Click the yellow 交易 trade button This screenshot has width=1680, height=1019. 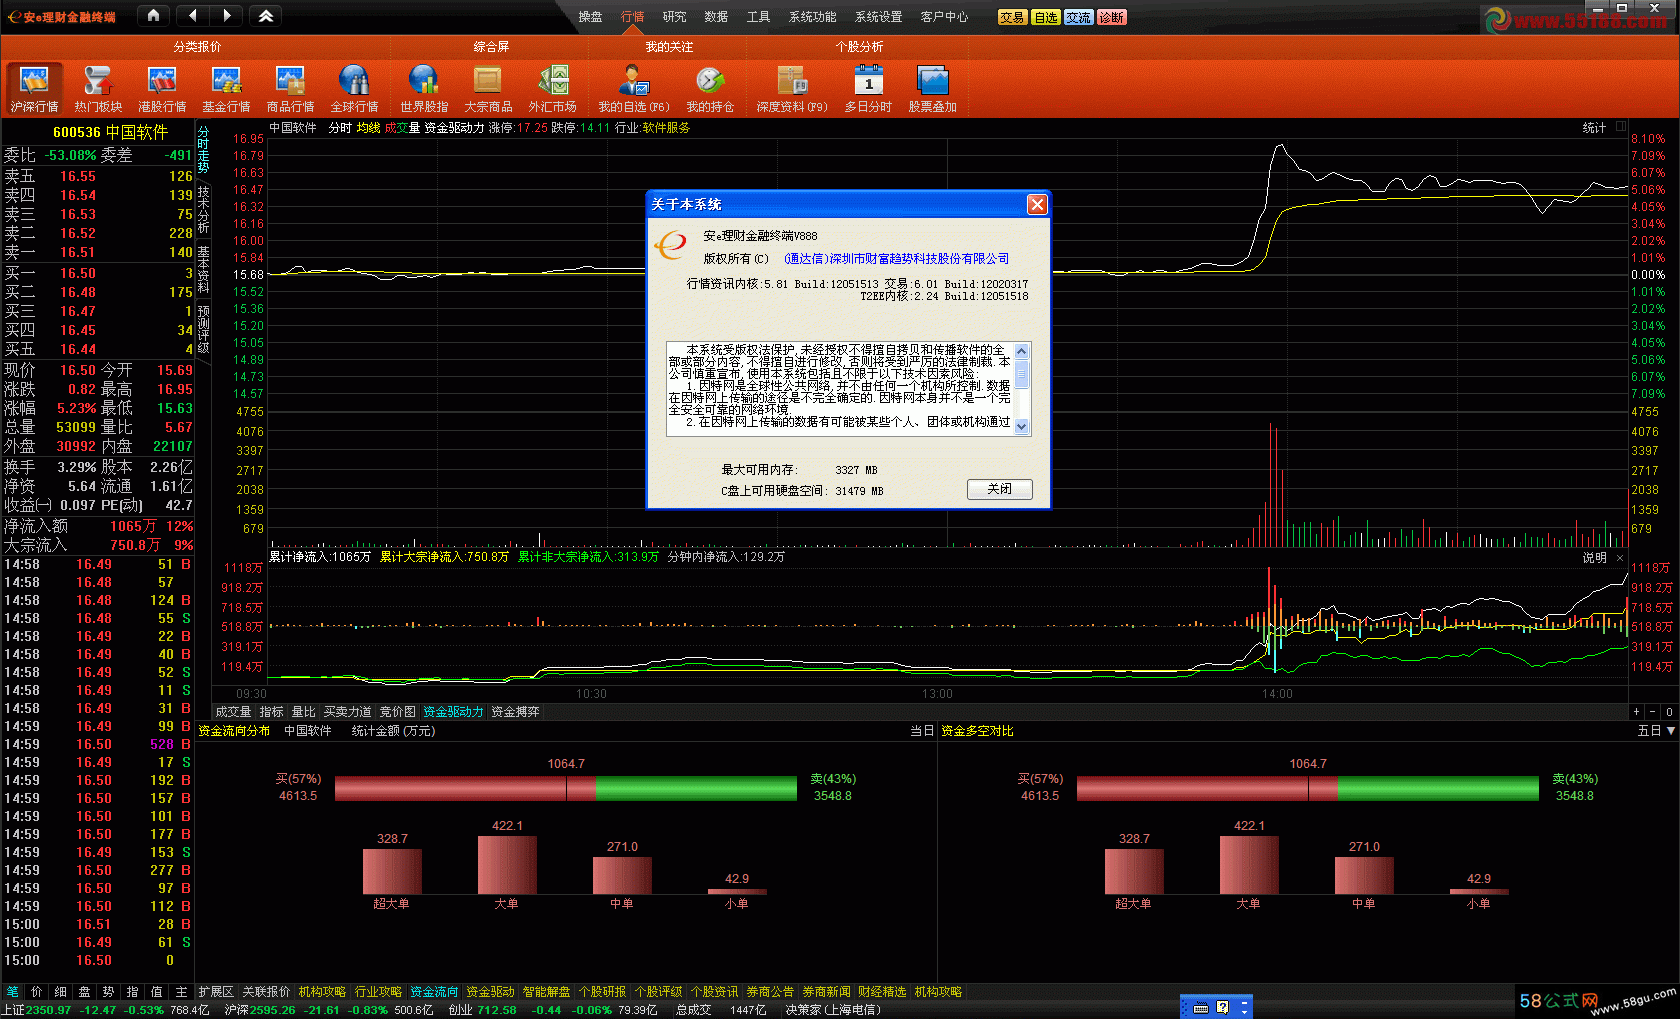[x=1012, y=17]
